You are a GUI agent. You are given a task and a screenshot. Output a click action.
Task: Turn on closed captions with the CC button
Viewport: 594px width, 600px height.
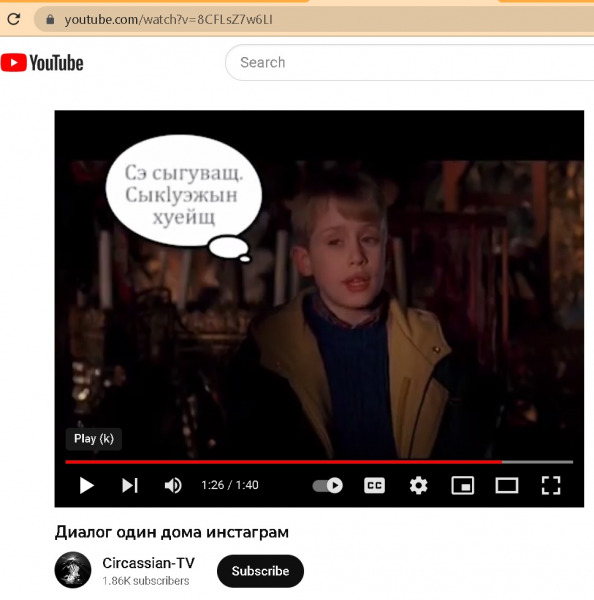374,486
